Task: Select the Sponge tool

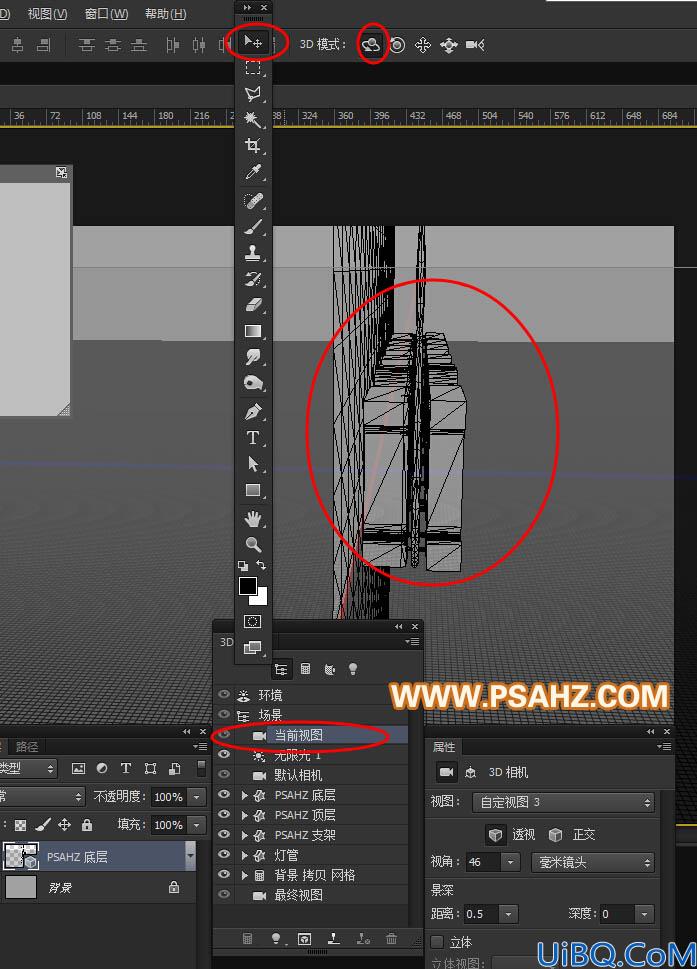Action: point(253,383)
